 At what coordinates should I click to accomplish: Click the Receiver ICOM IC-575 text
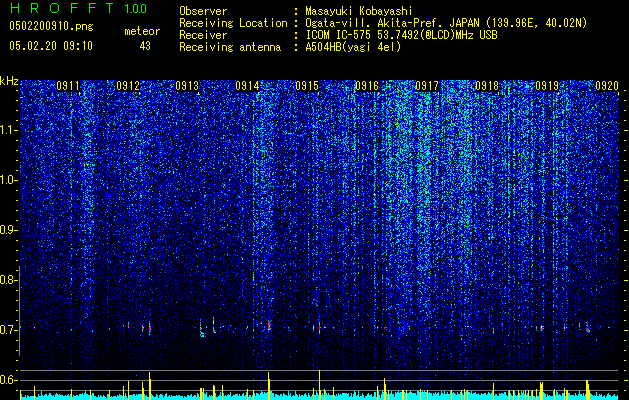pos(401,35)
